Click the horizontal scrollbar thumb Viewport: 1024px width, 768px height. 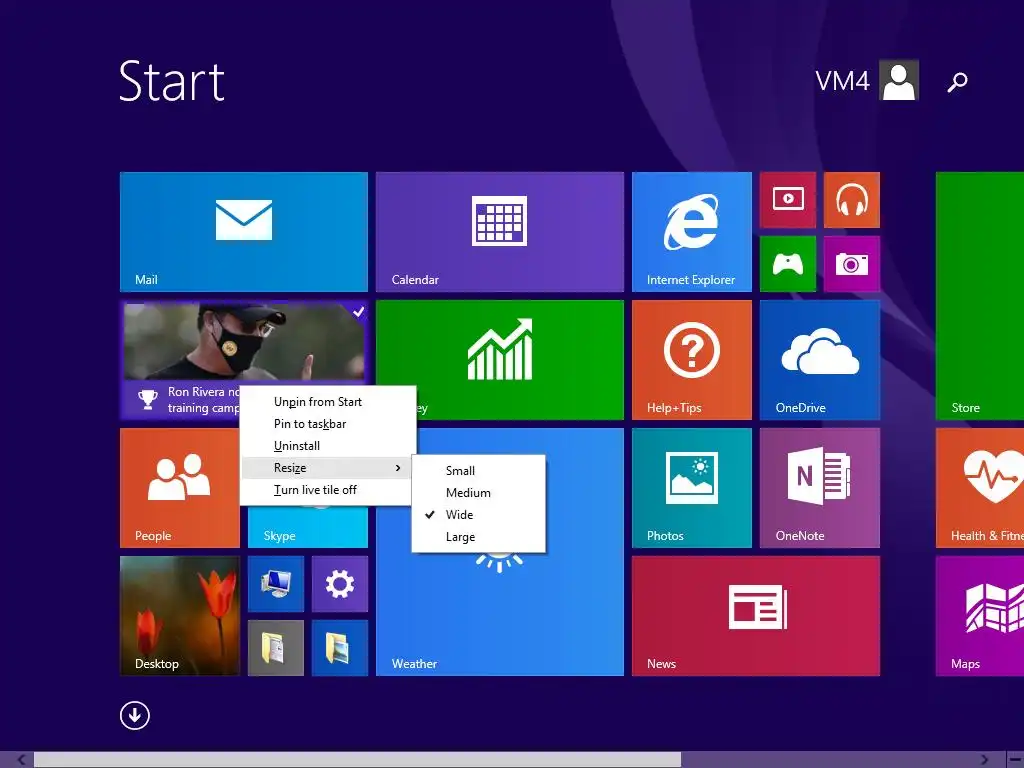click(357, 760)
